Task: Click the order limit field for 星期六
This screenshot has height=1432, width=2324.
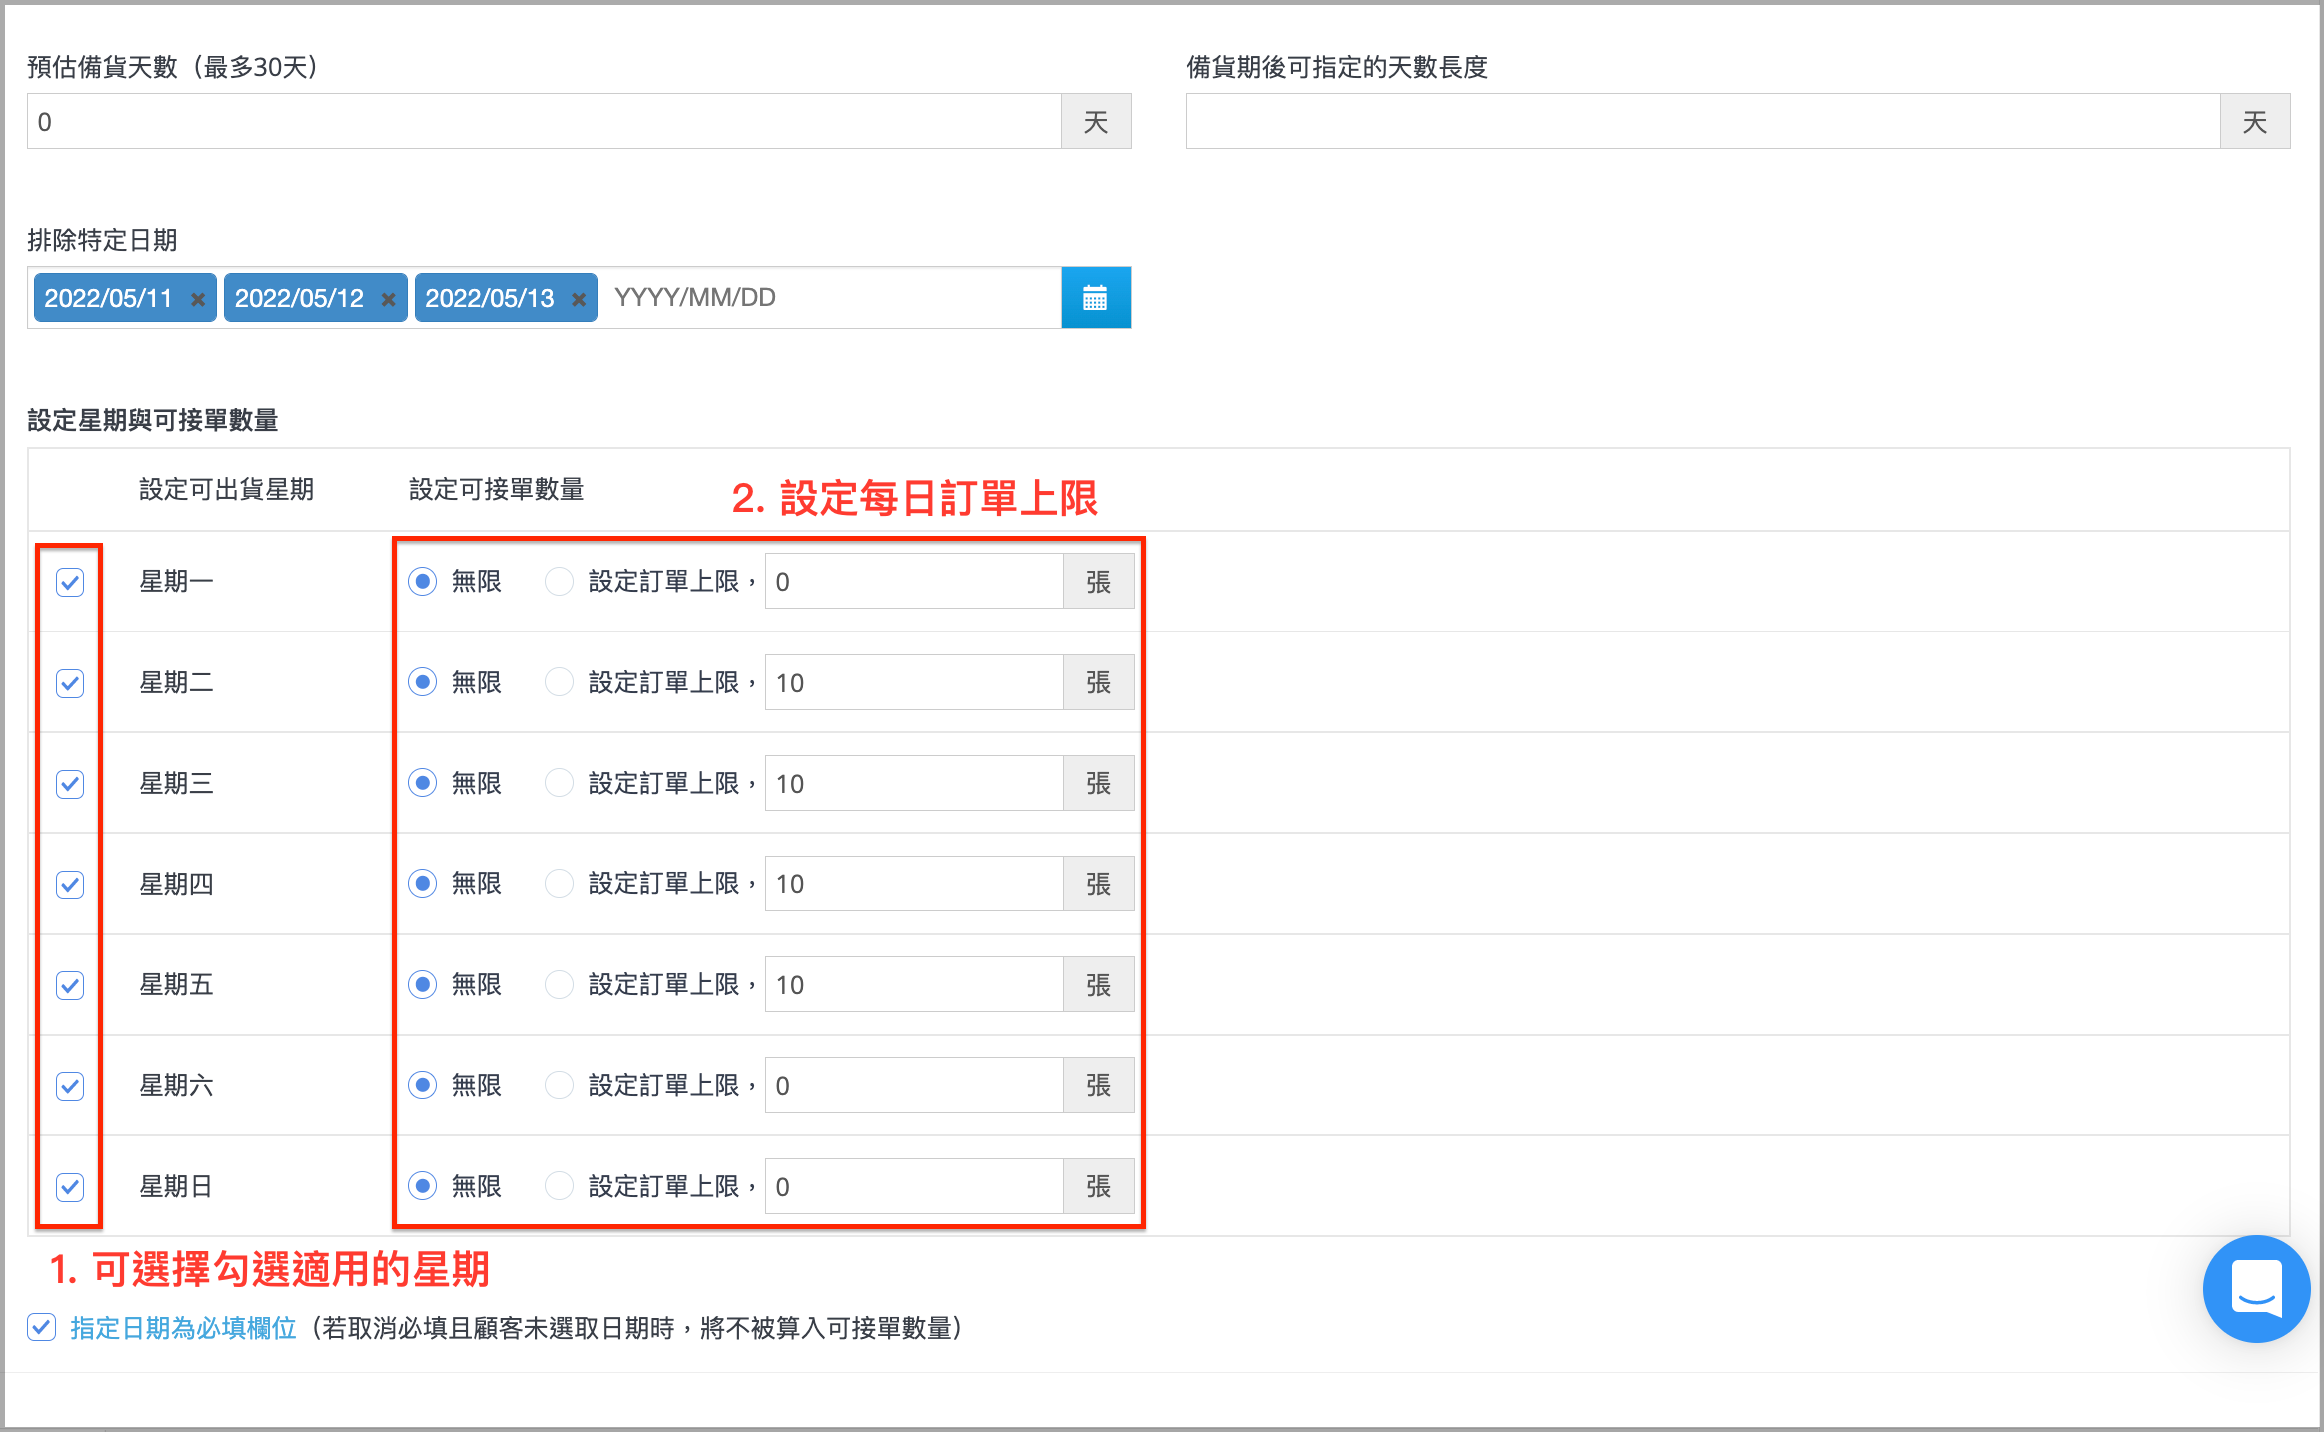Action: click(914, 1085)
